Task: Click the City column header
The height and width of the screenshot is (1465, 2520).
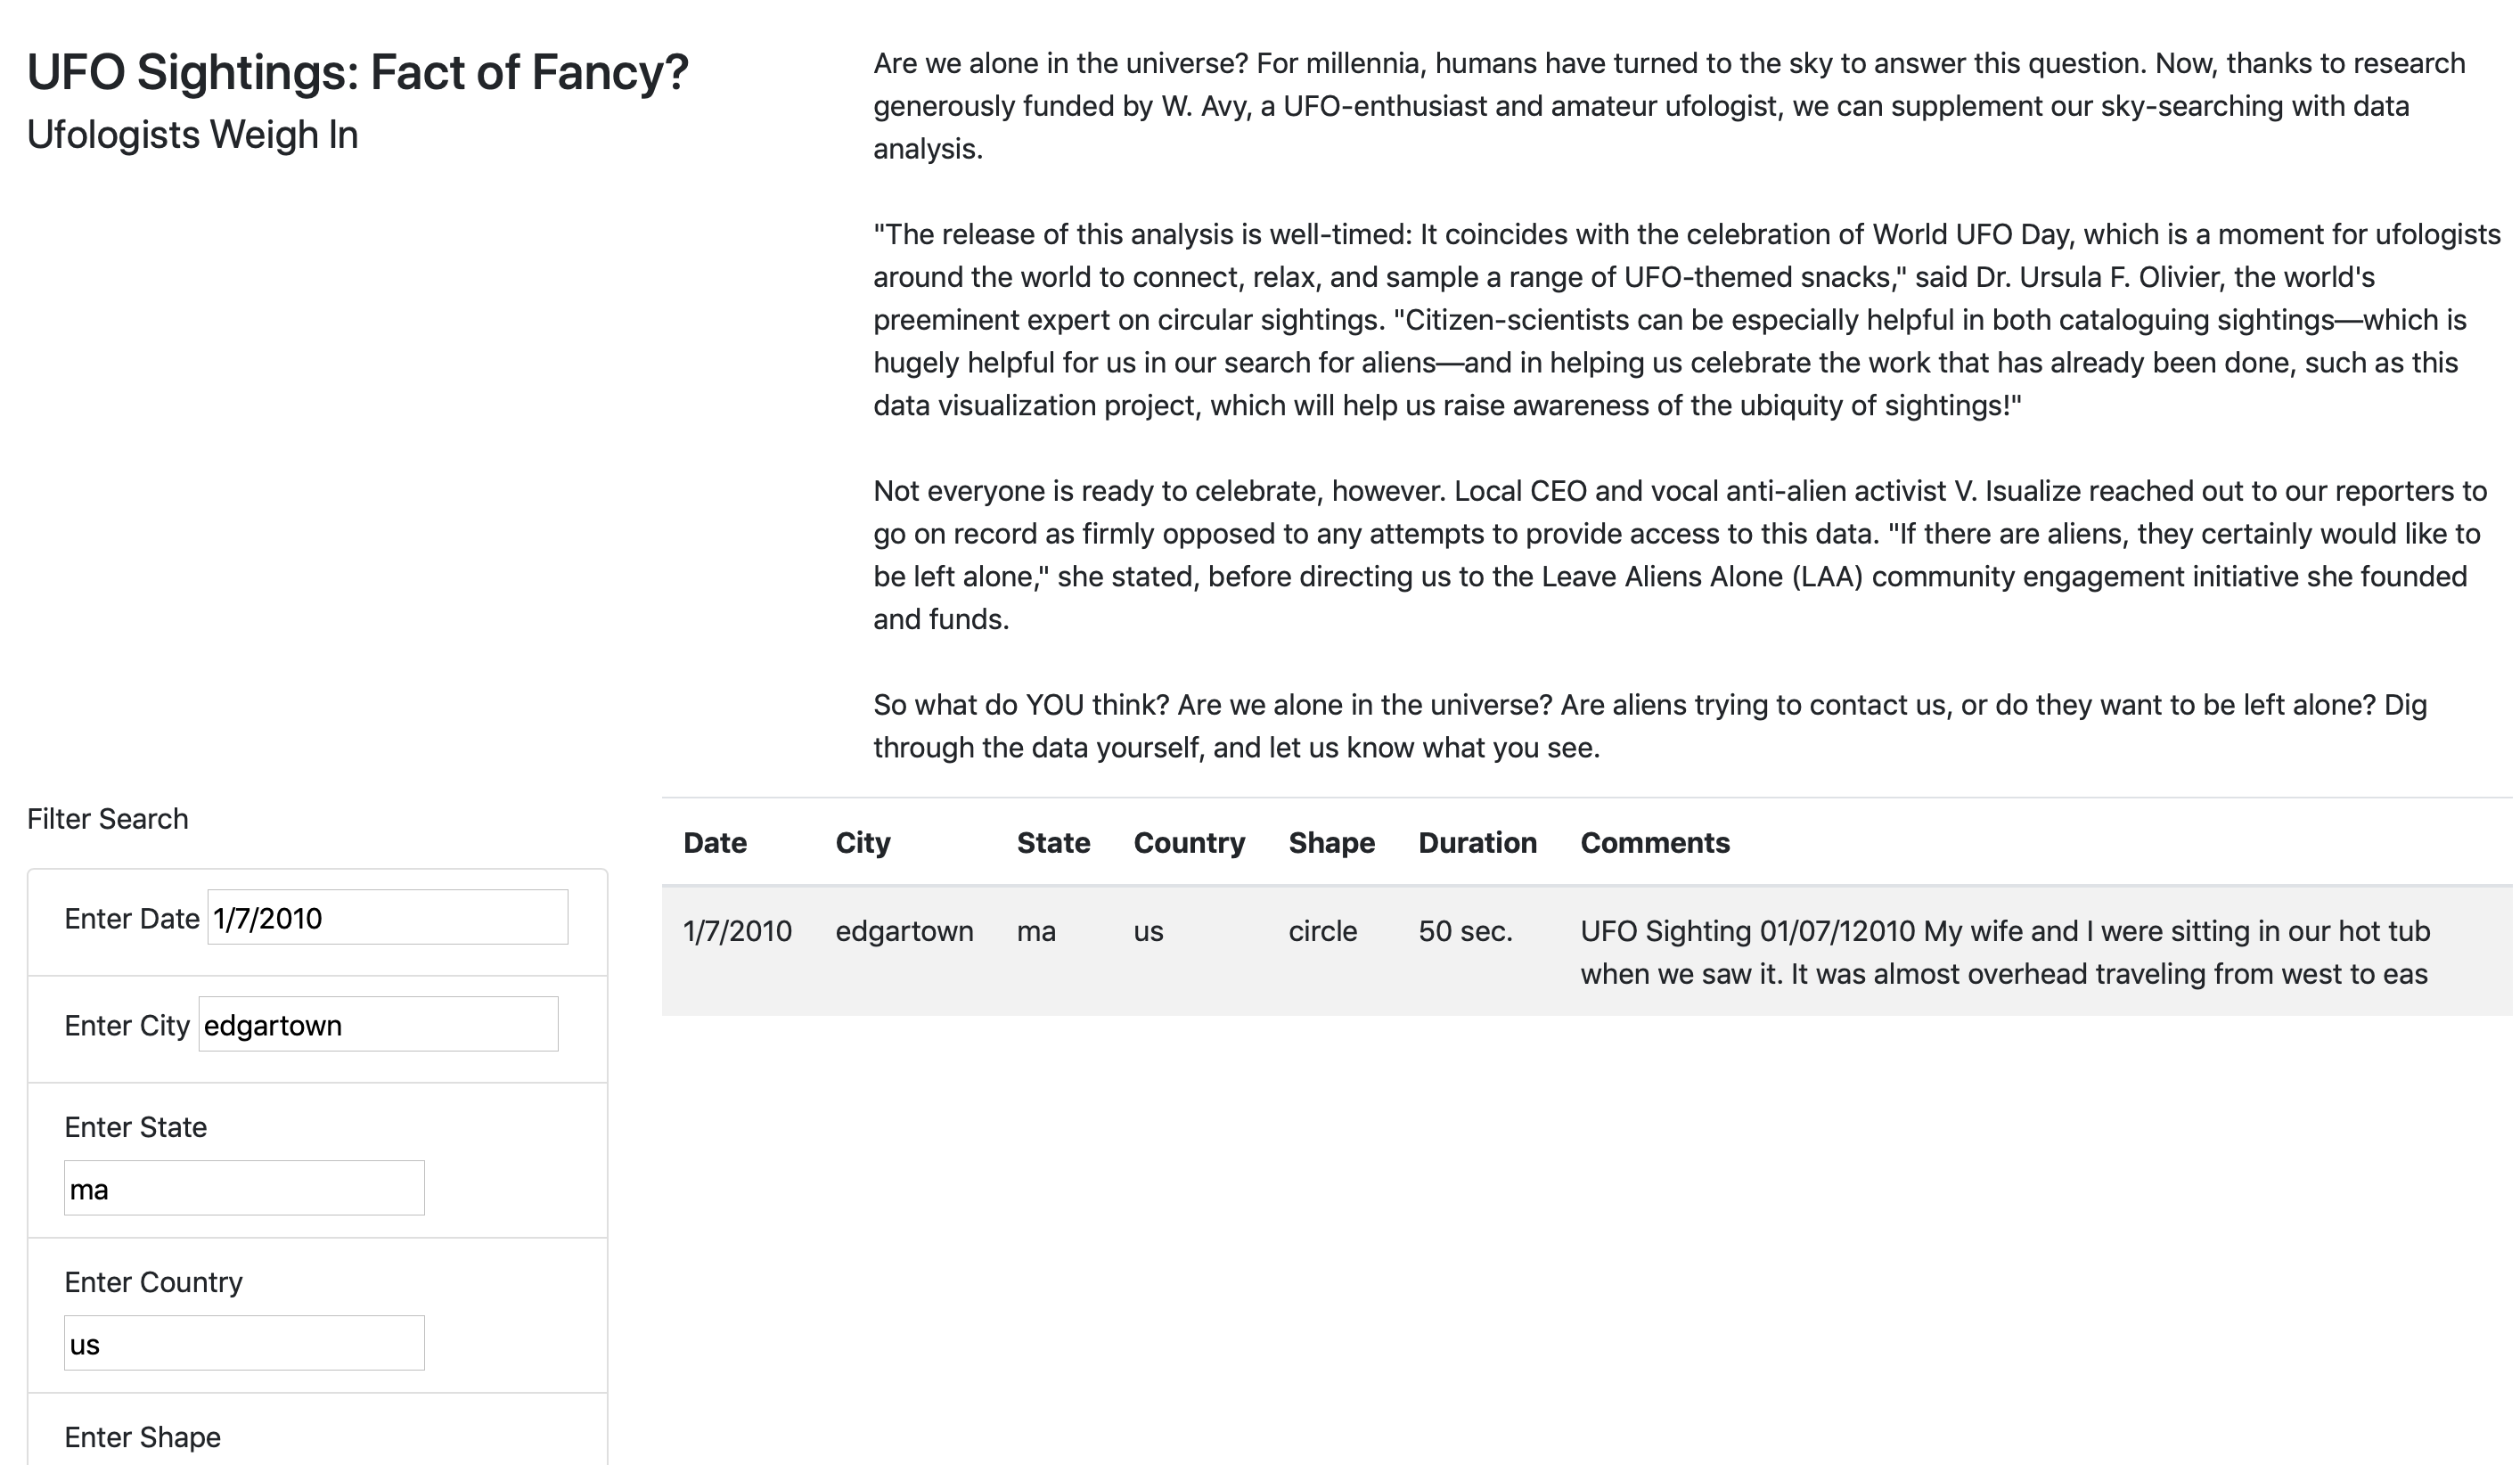Action: (x=862, y=843)
